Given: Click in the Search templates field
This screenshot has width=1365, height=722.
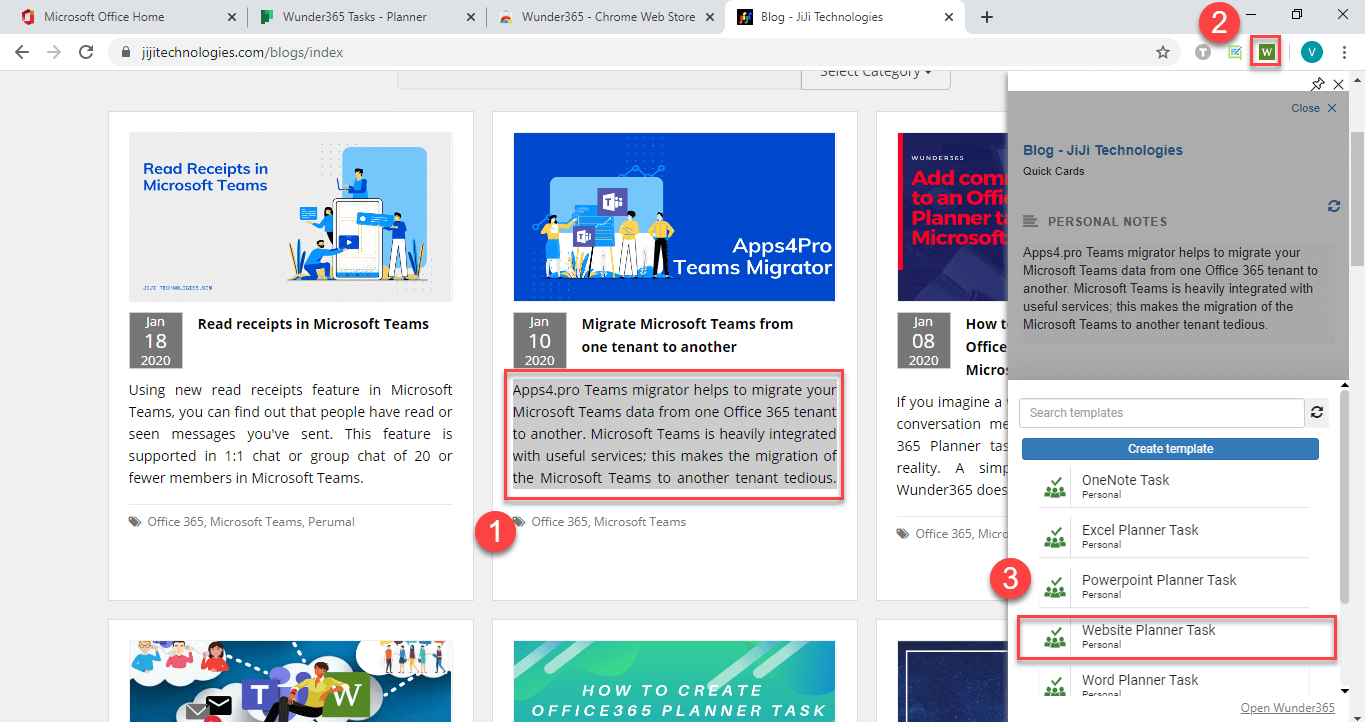Looking at the screenshot, I should 1161,413.
